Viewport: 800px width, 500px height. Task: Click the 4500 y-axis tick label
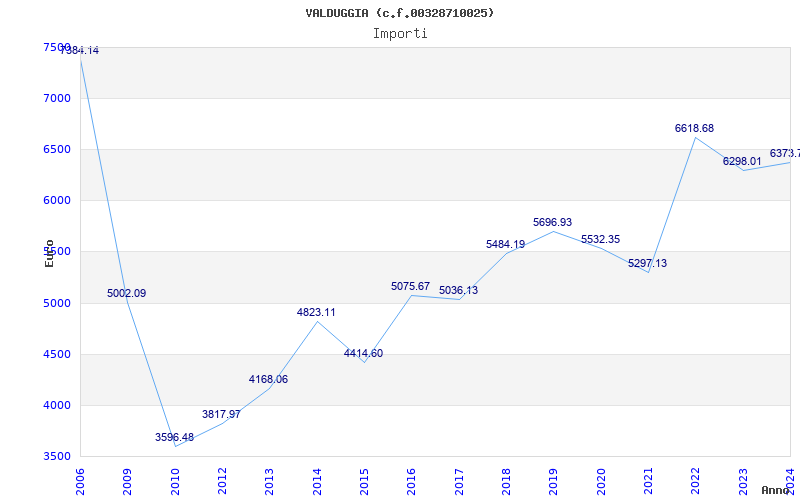58,354
